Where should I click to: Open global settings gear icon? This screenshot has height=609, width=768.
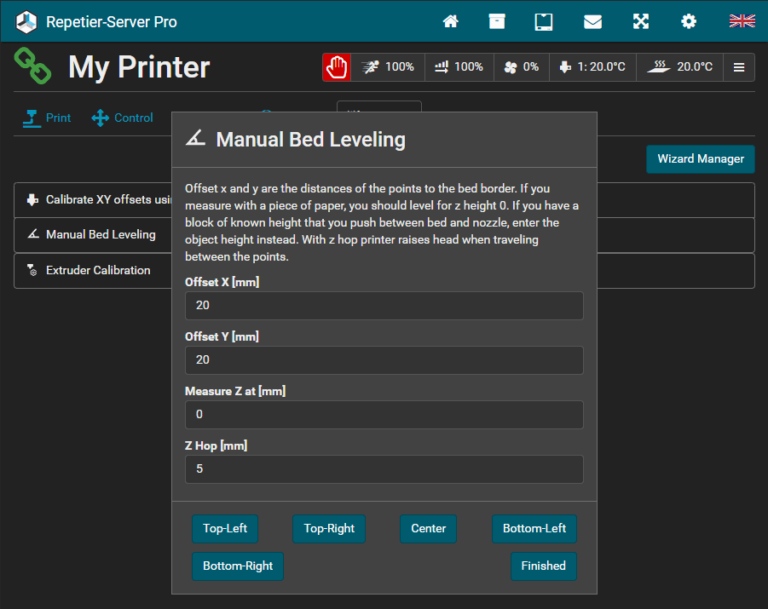[x=689, y=21]
